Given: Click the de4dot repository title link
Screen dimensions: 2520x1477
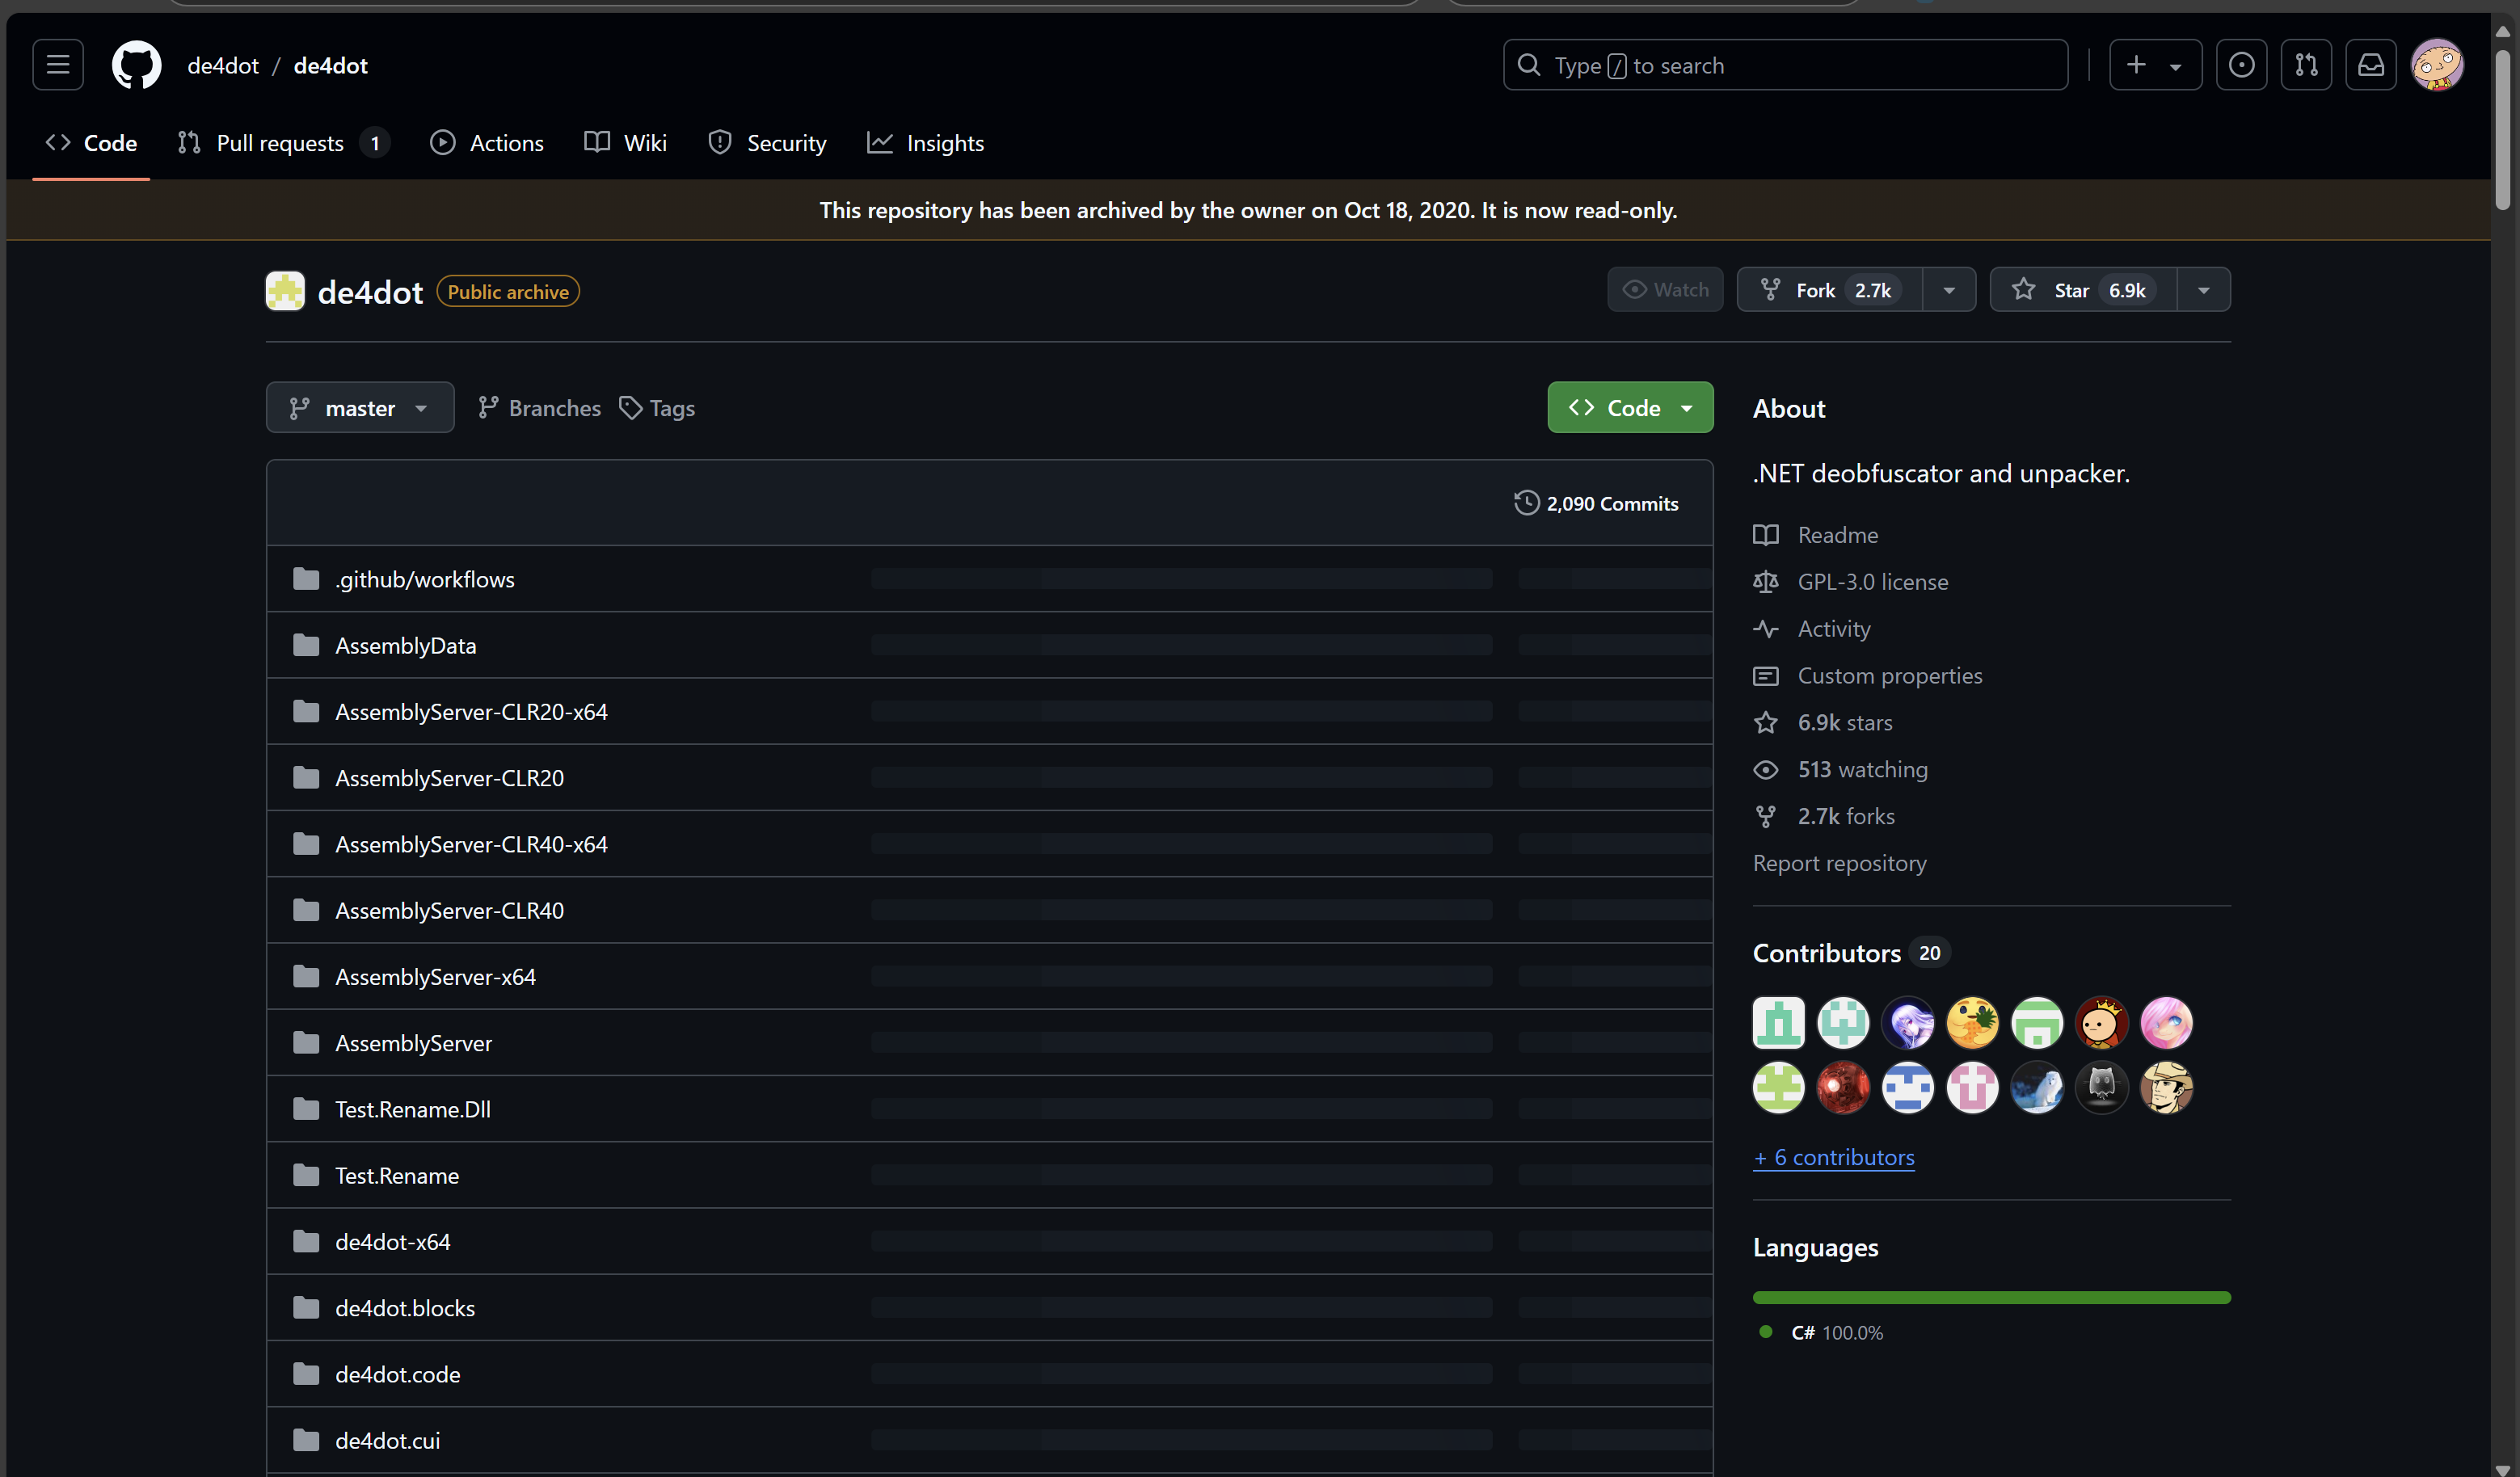Looking at the screenshot, I should click(370, 292).
